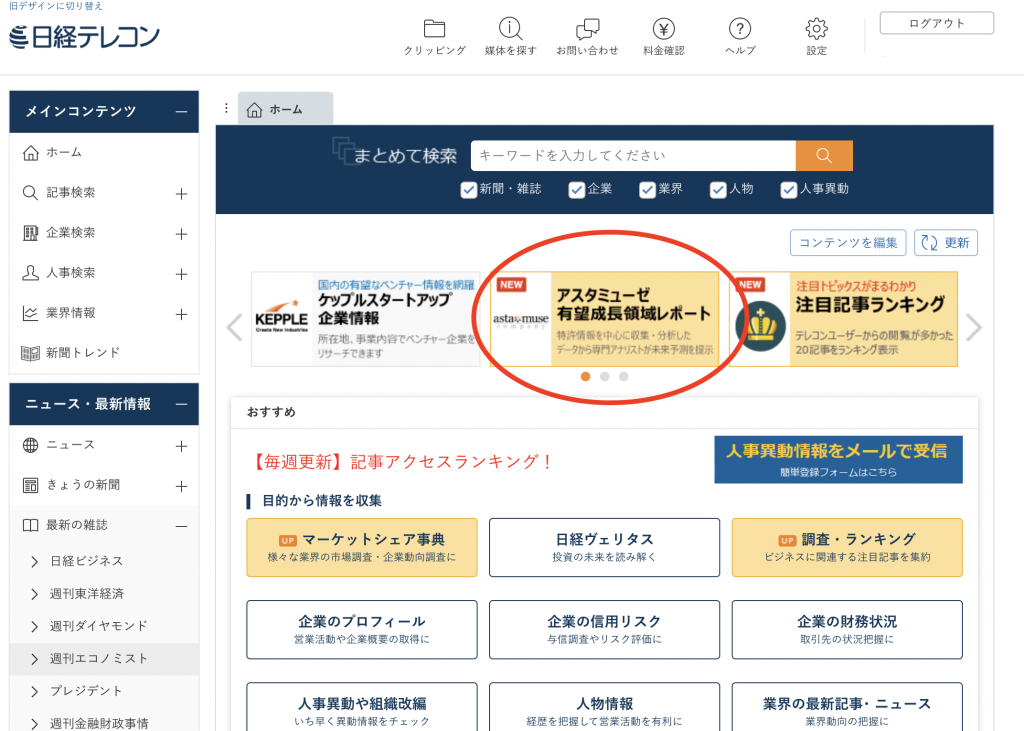Select second carousel dot
1024x731 pixels.
click(x=605, y=376)
